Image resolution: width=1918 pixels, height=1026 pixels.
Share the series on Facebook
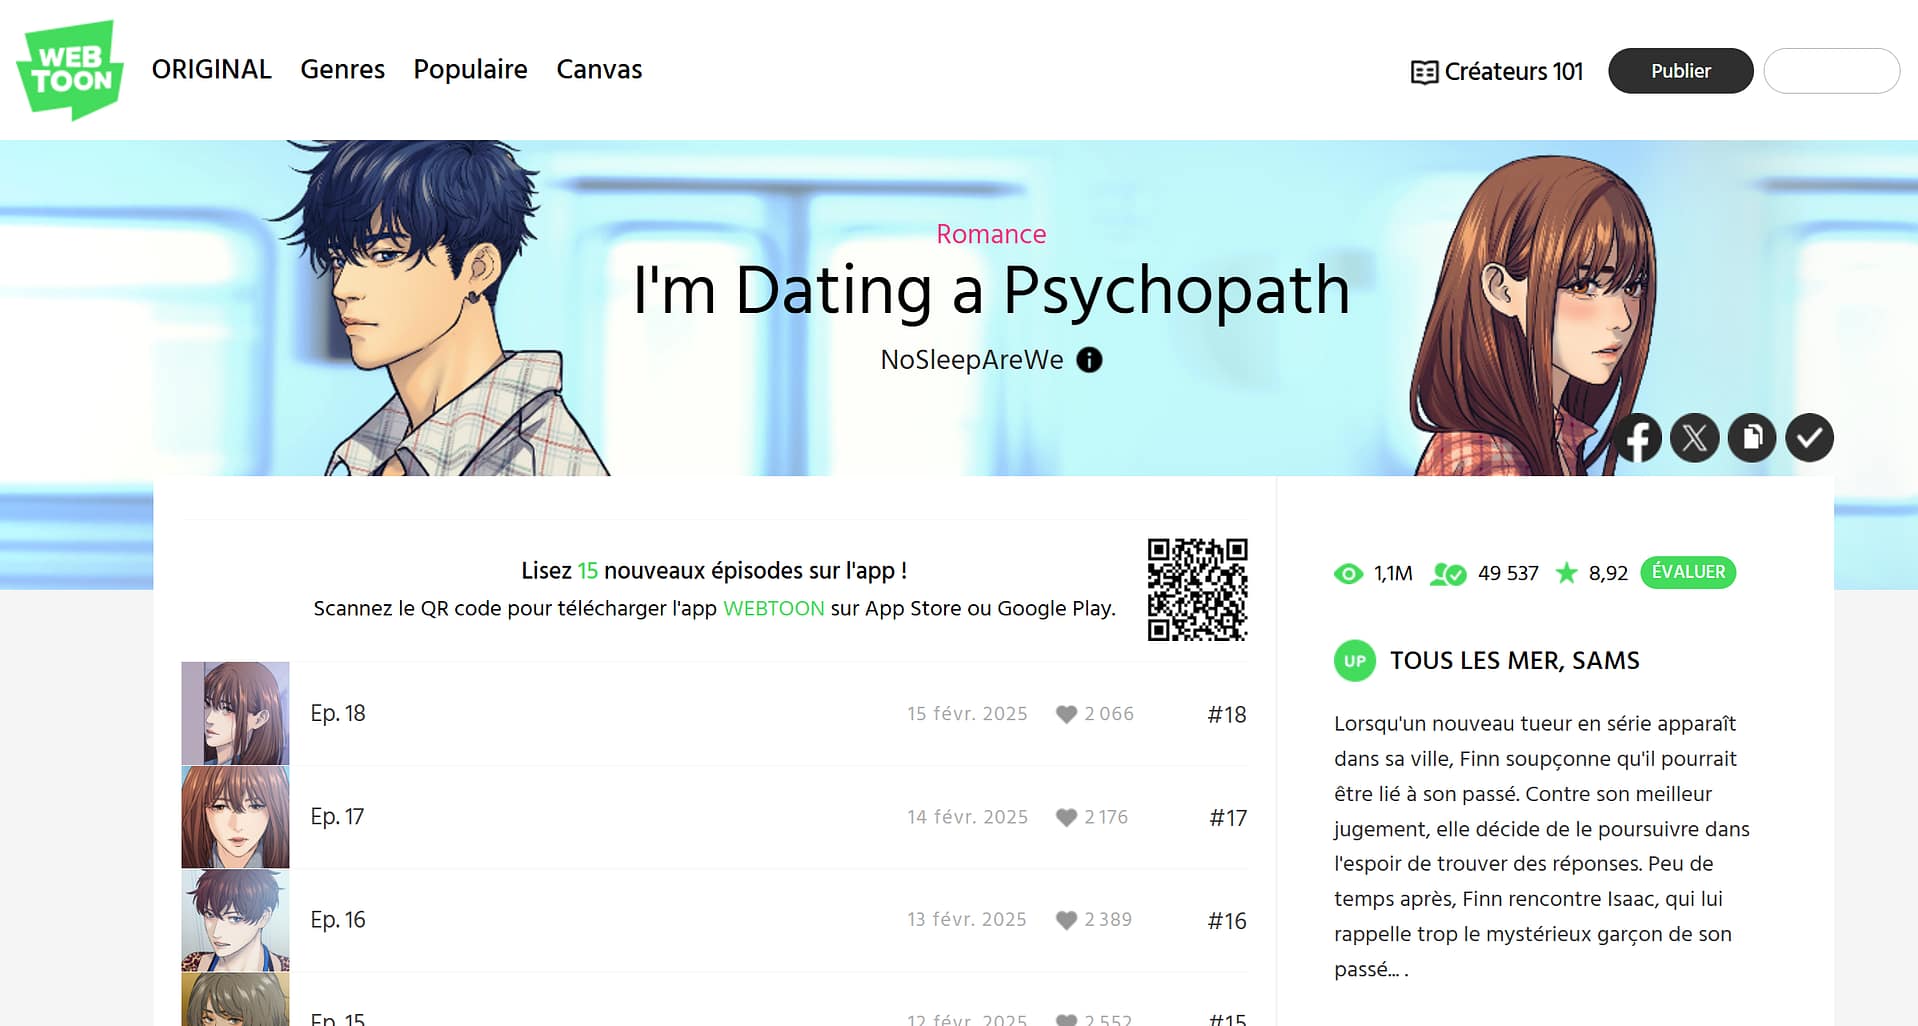click(x=1637, y=438)
